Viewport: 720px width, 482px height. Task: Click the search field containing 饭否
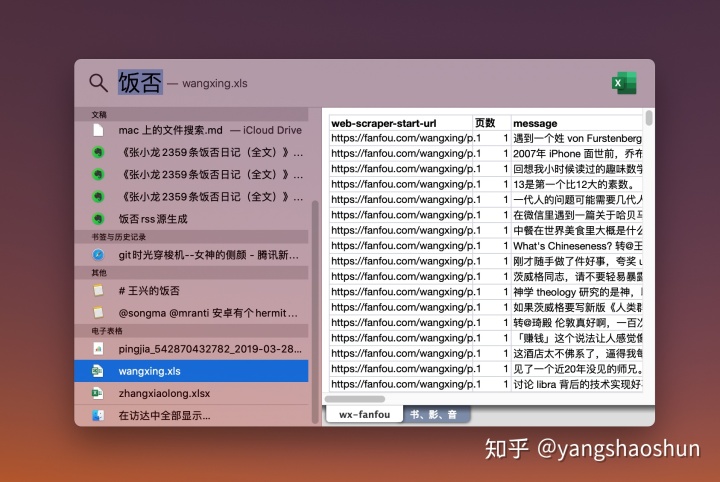click(140, 83)
